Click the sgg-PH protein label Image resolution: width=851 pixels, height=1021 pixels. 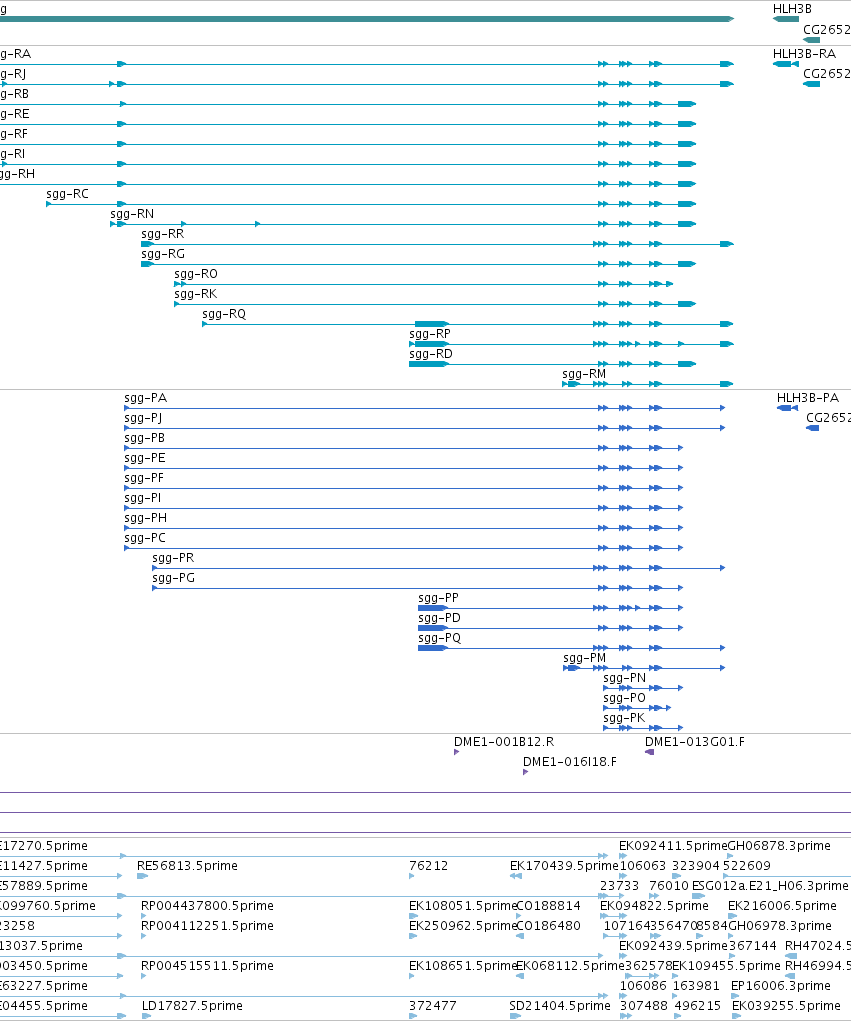[145, 518]
